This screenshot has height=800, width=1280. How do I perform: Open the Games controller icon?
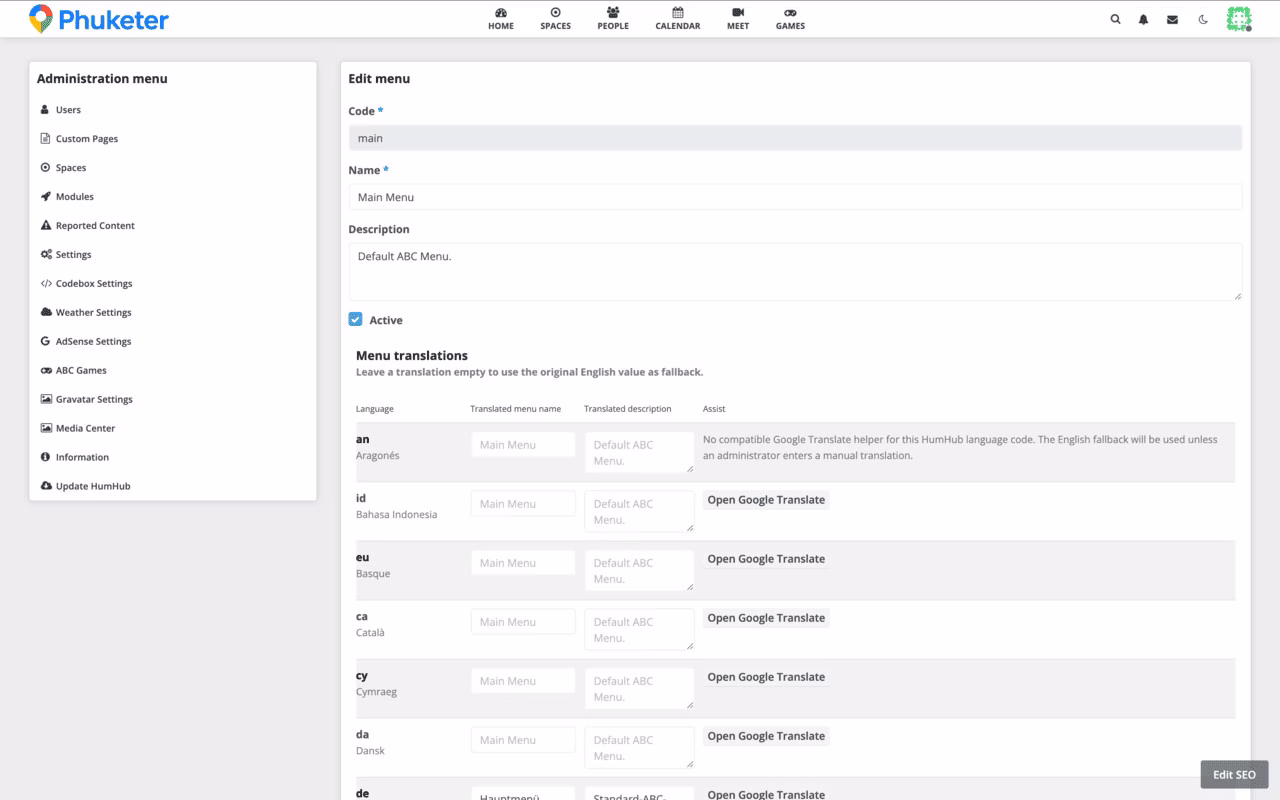[790, 13]
